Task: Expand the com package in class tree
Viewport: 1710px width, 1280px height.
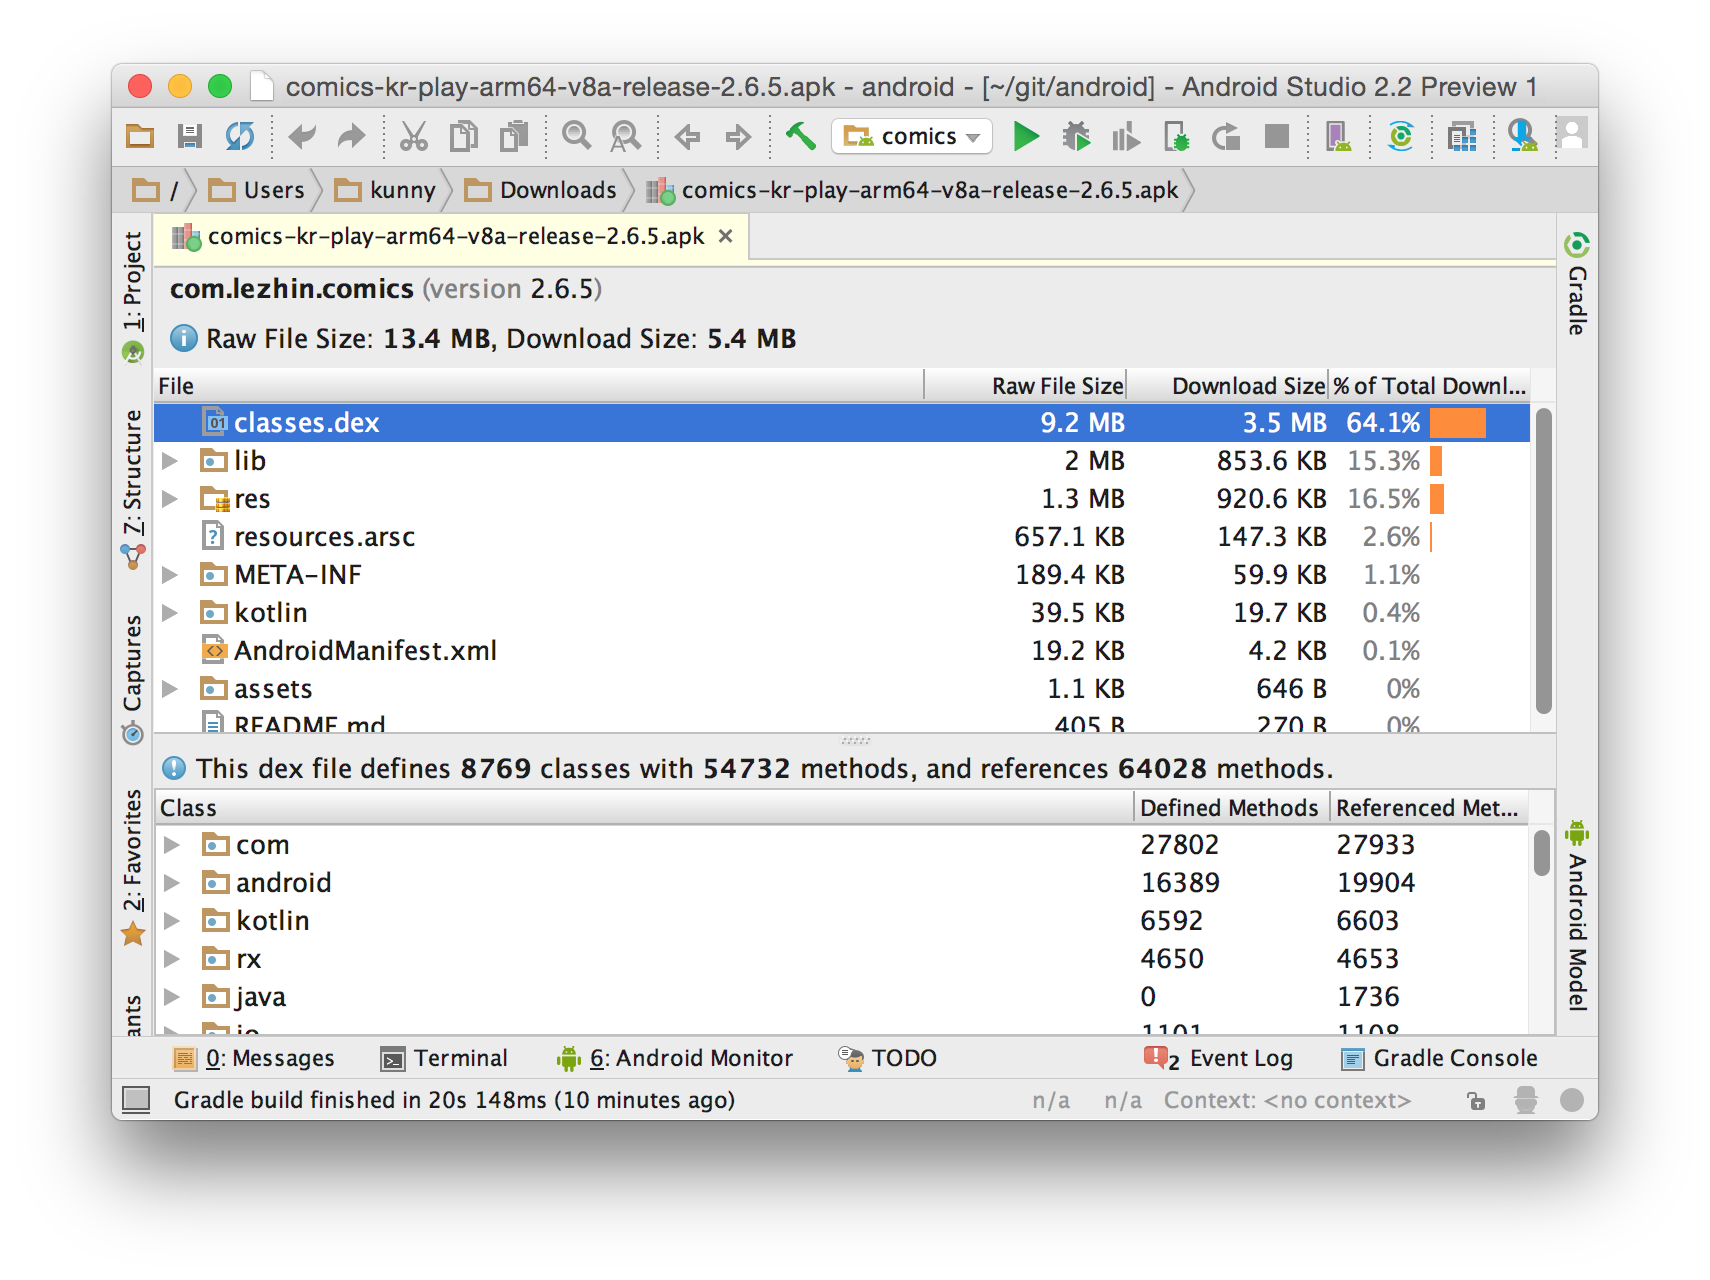Action: pos(172,845)
